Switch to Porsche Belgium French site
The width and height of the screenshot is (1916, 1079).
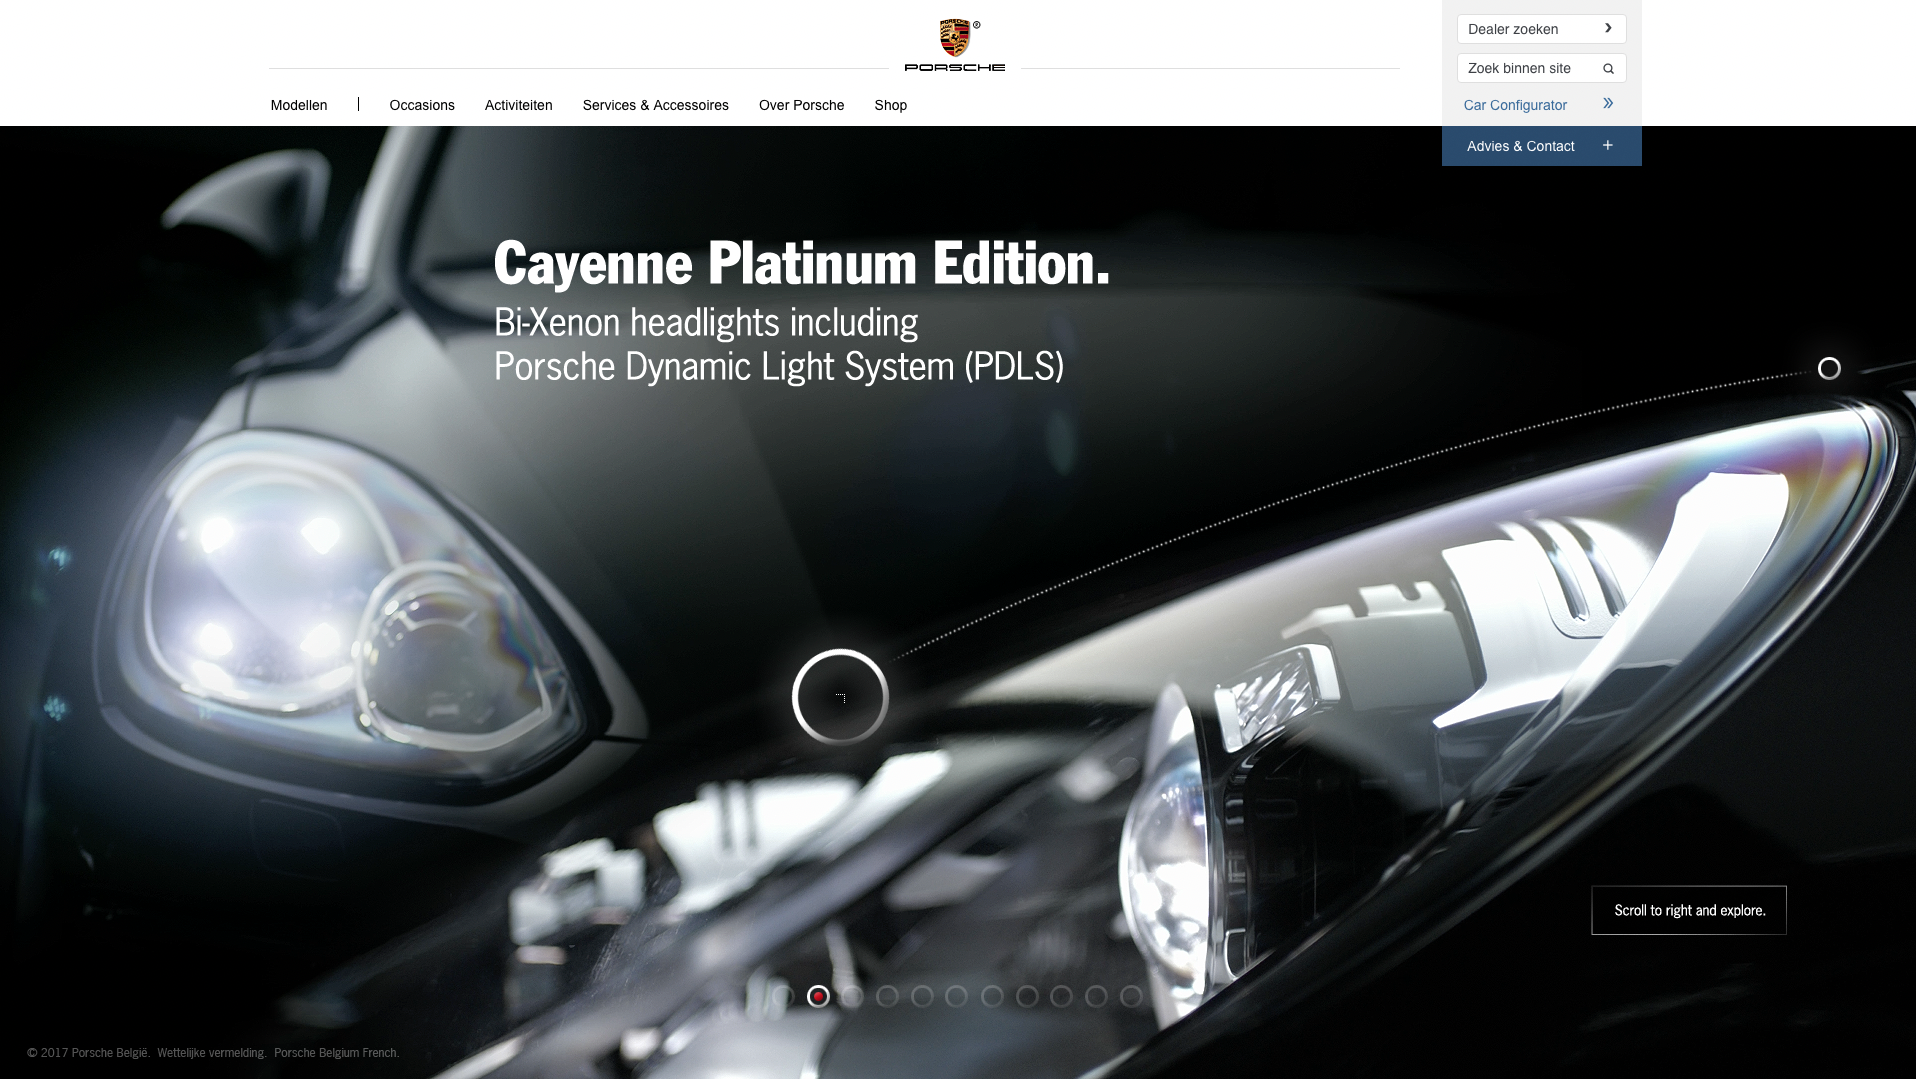click(x=336, y=1053)
